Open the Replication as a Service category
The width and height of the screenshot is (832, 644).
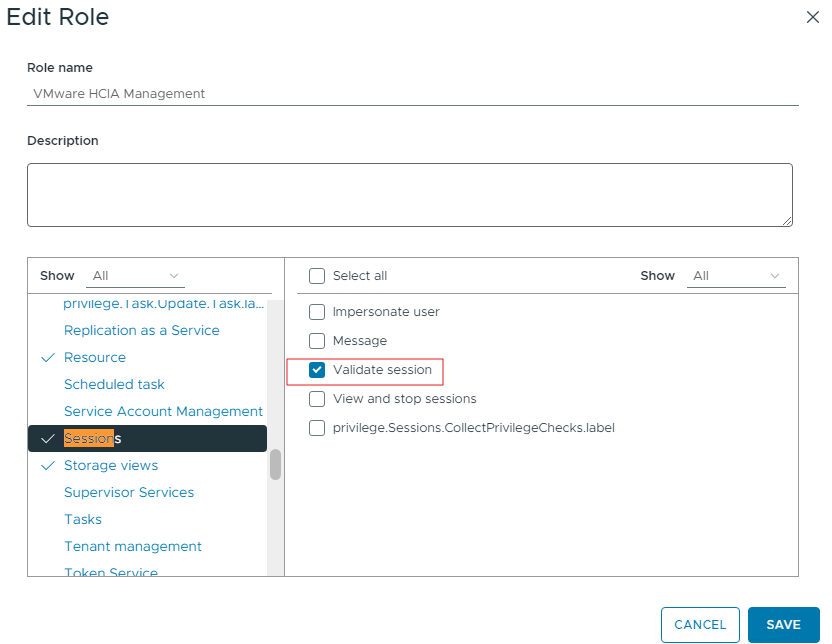pyautogui.click(x=141, y=330)
